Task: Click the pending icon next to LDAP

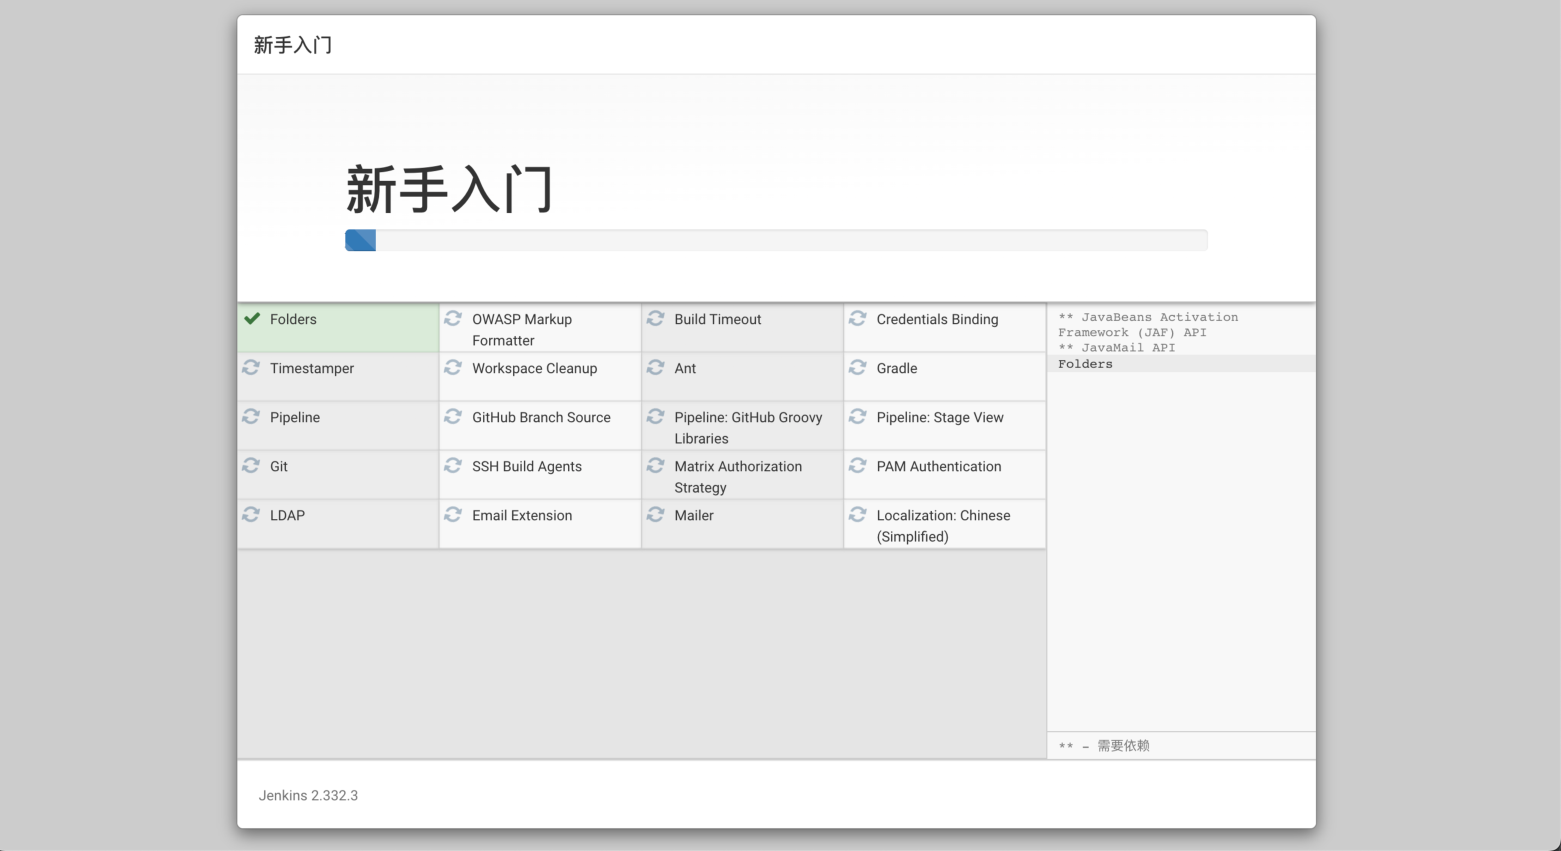Action: pyautogui.click(x=251, y=514)
